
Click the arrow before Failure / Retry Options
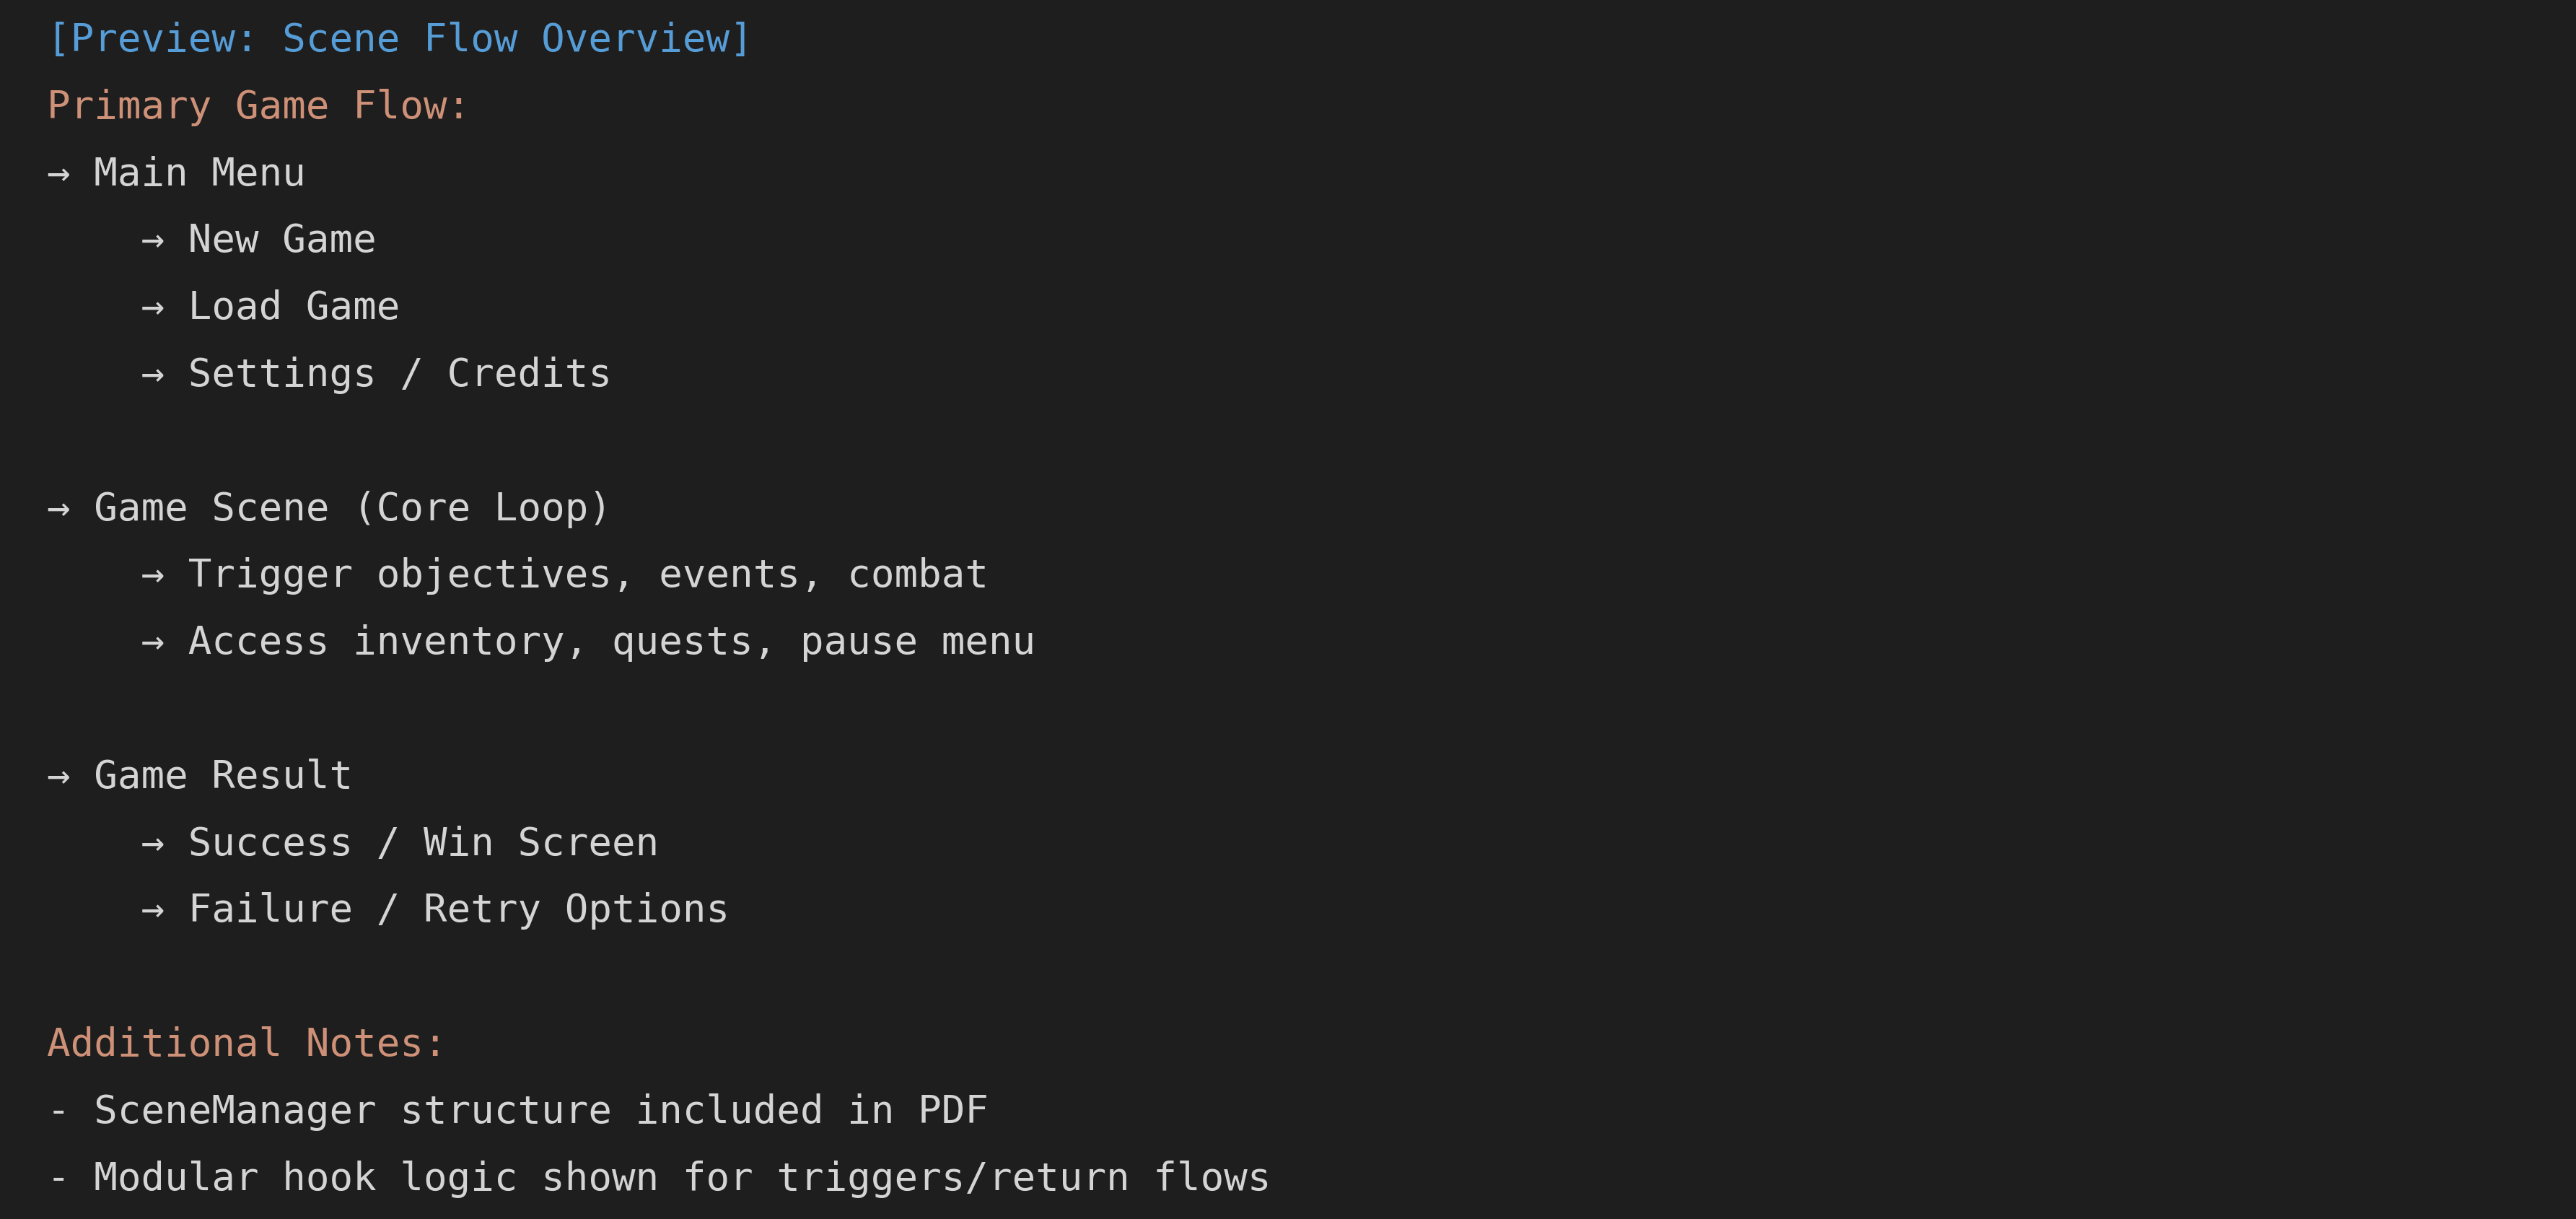[x=152, y=911]
